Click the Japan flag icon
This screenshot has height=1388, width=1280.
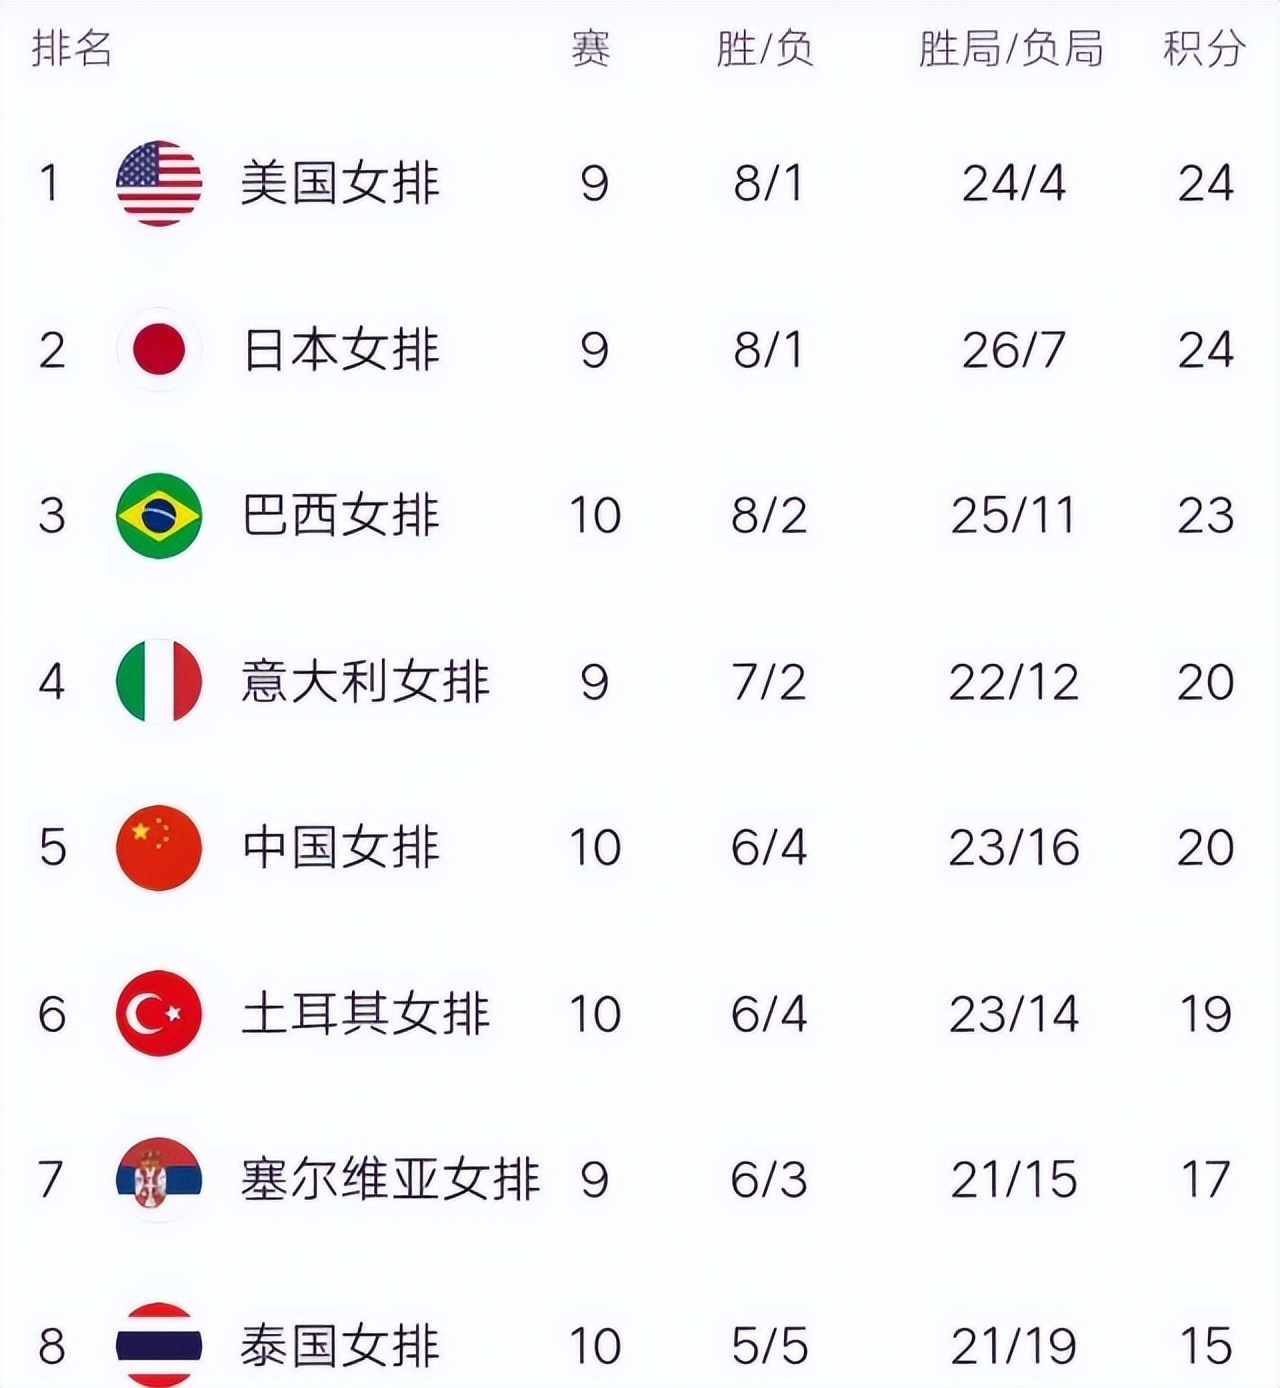click(159, 350)
